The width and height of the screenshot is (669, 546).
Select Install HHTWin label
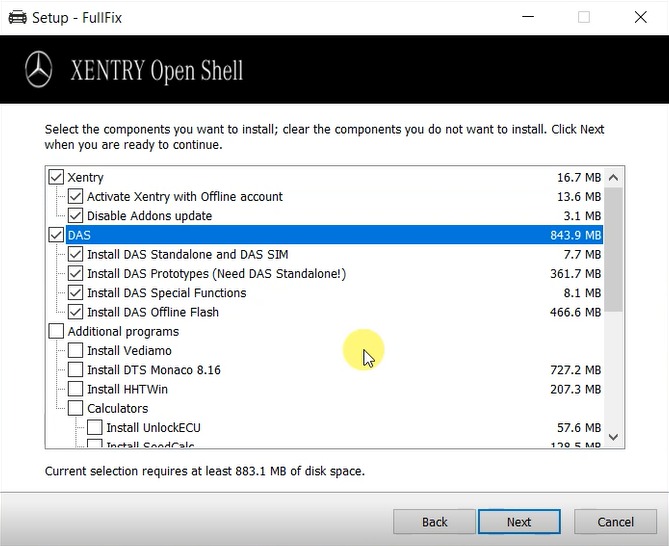click(127, 389)
